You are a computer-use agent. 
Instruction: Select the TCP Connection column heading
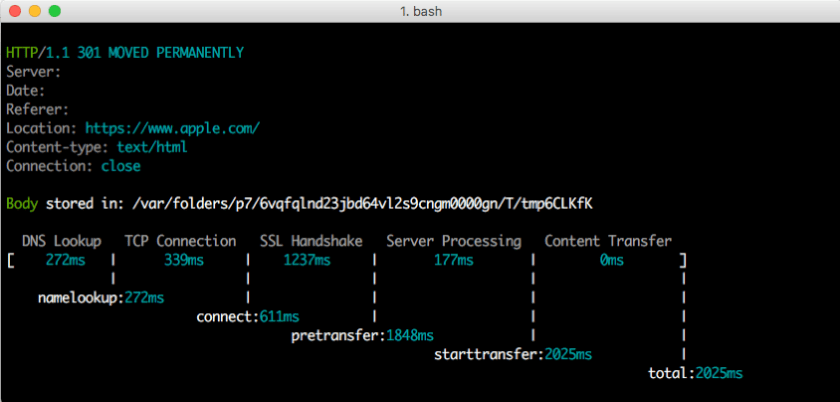[180, 241]
